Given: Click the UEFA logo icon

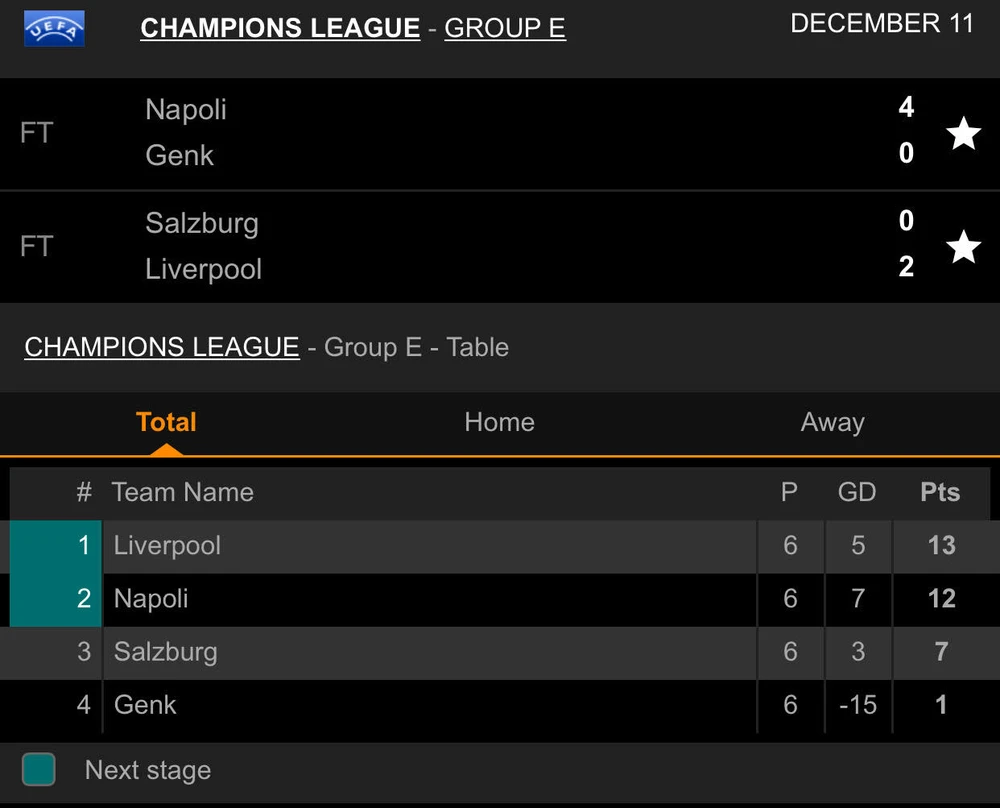Looking at the screenshot, I should pyautogui.click(x=54, y=29).
